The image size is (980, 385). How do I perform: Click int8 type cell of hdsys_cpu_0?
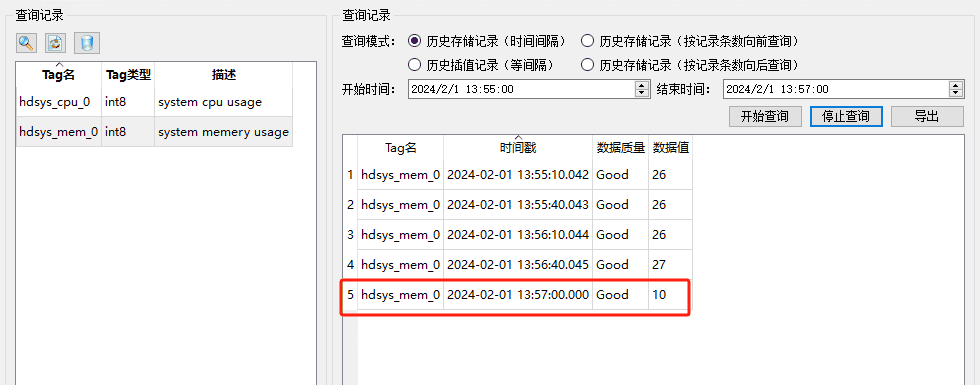click(x=128, y=102)
